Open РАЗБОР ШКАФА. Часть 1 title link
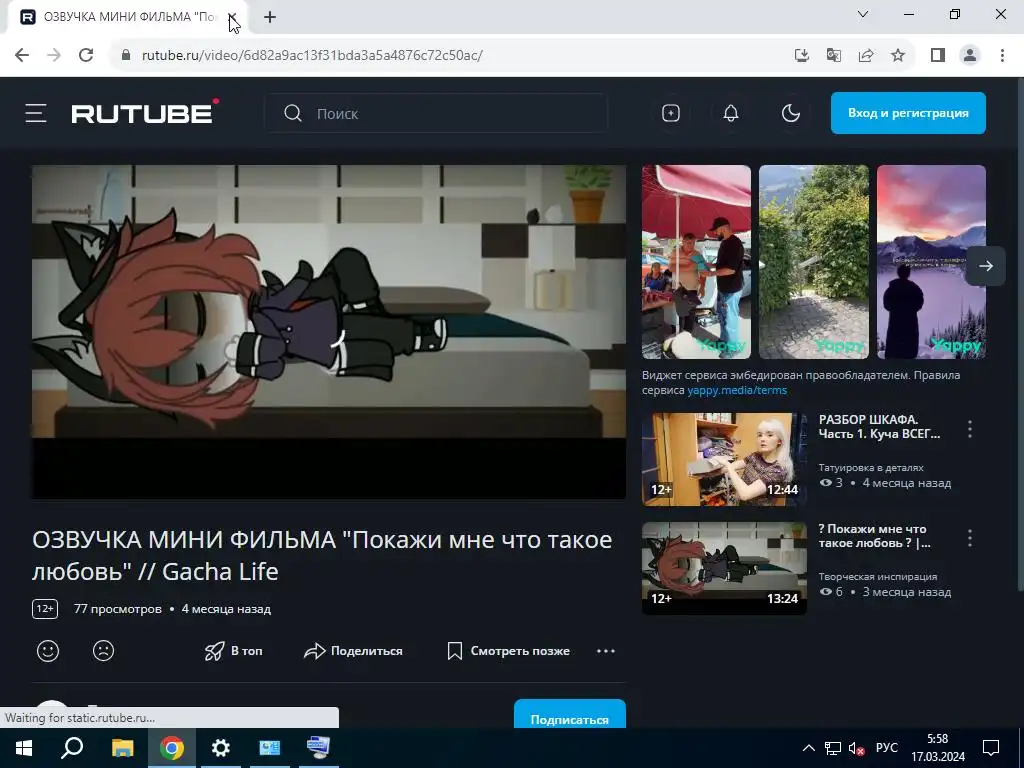This screenshot has width=1024, height=768. pyautogui.click(x=879, y=426)
